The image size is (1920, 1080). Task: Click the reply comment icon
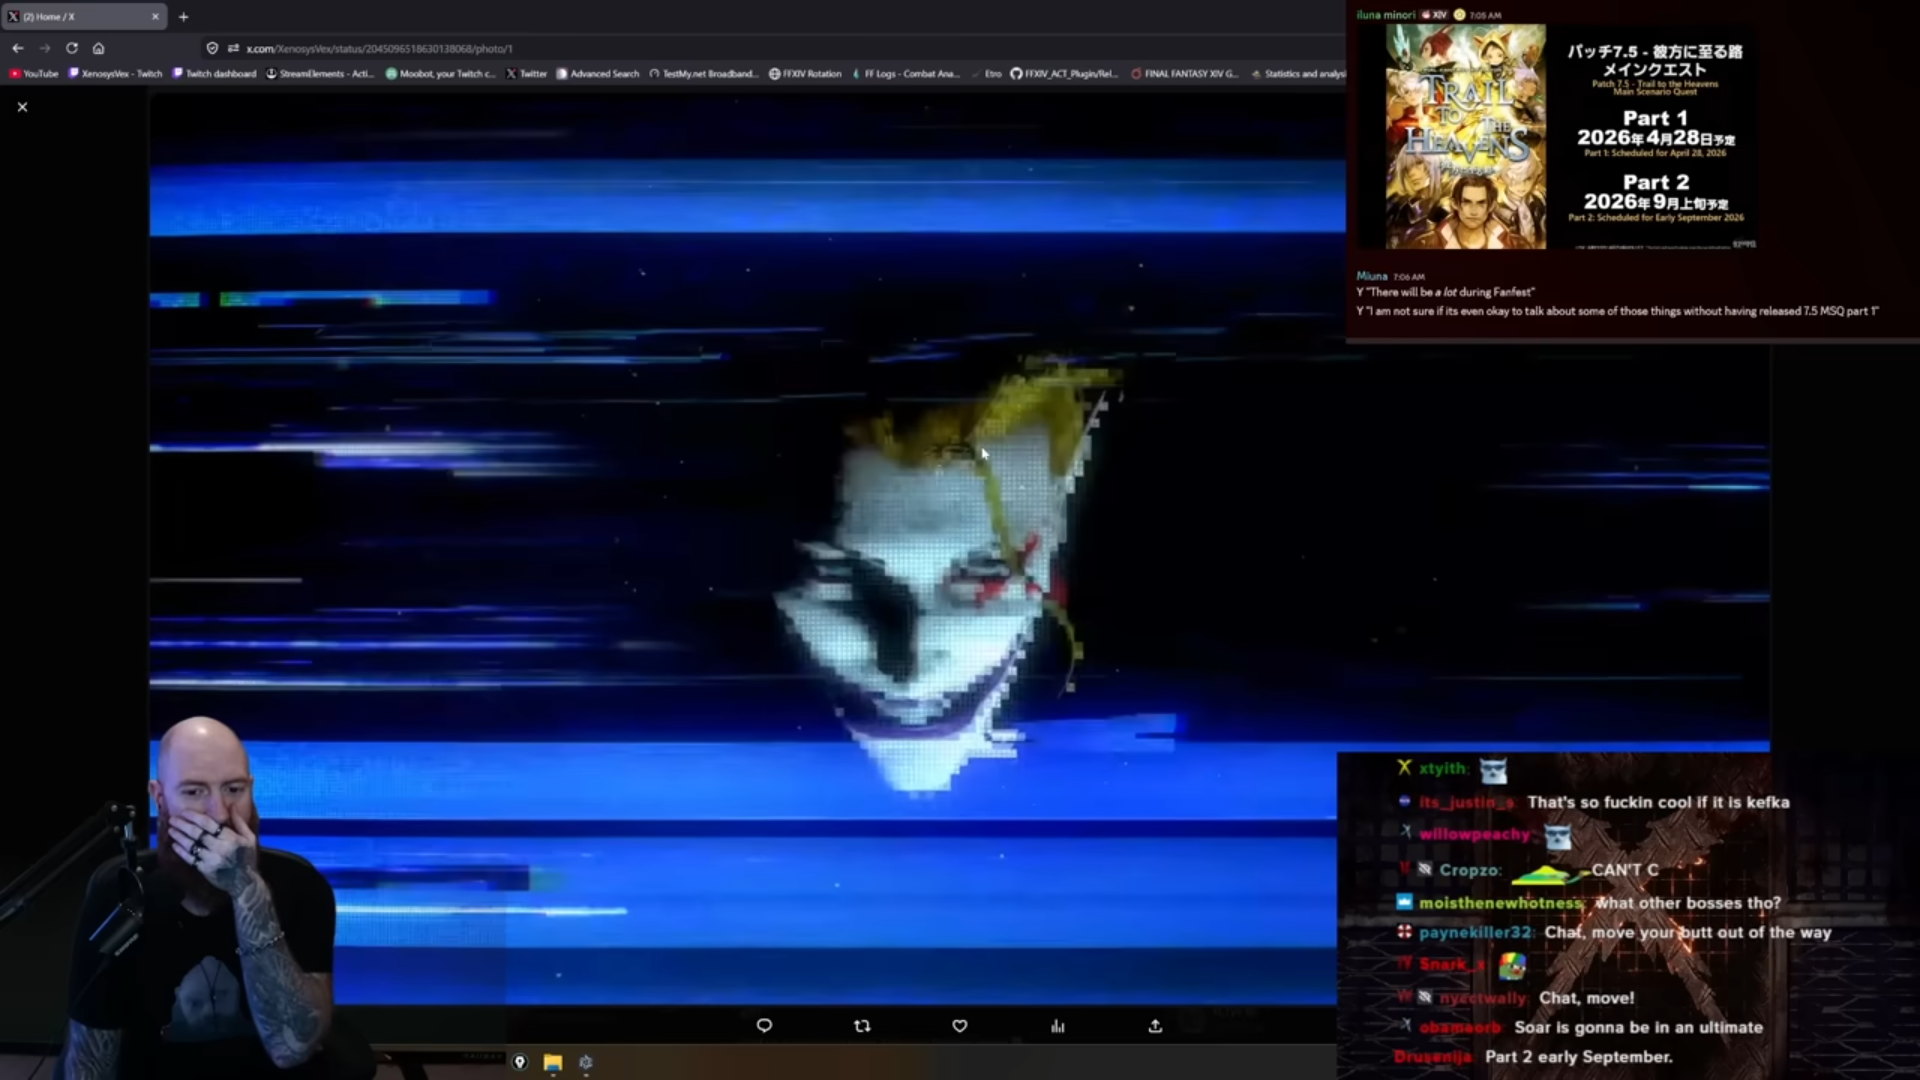pos(764,1026)
